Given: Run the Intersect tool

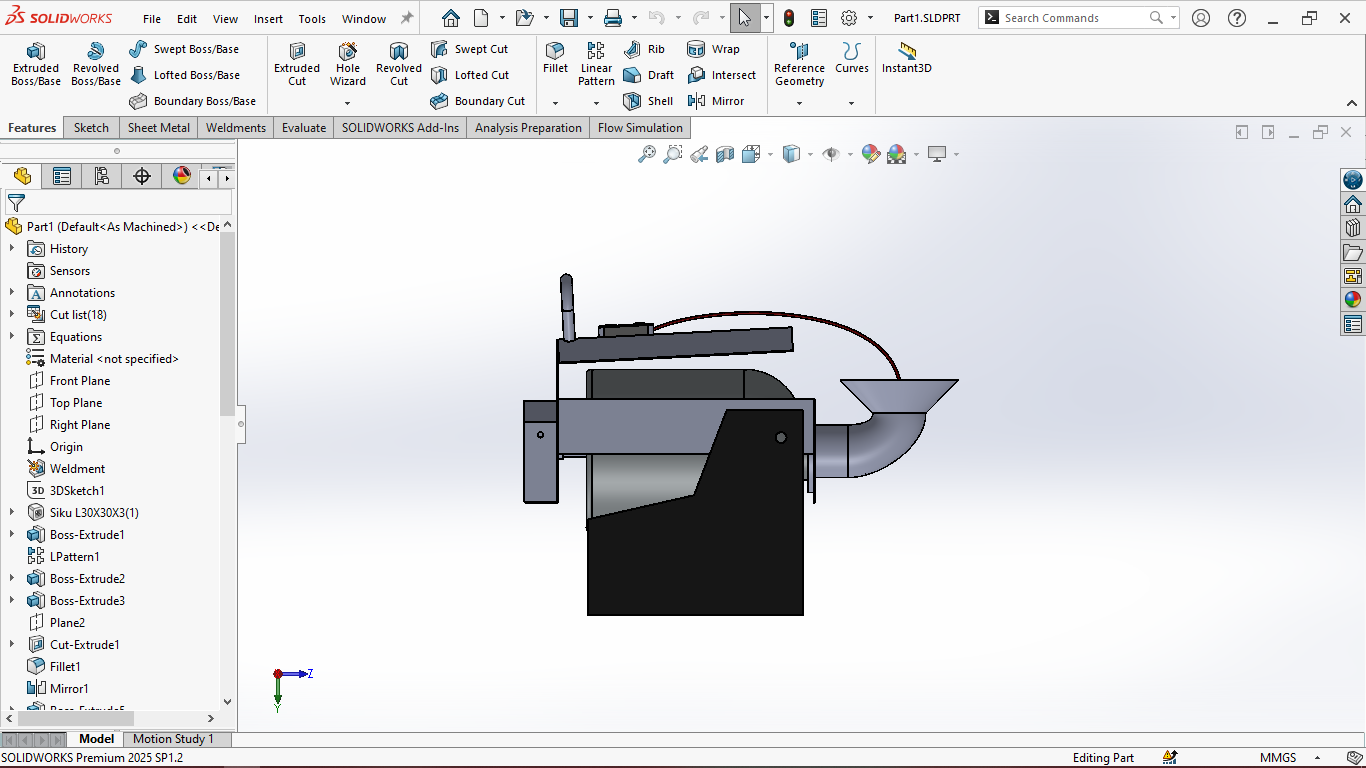Looking at the screenshot, I should [722, 75].
